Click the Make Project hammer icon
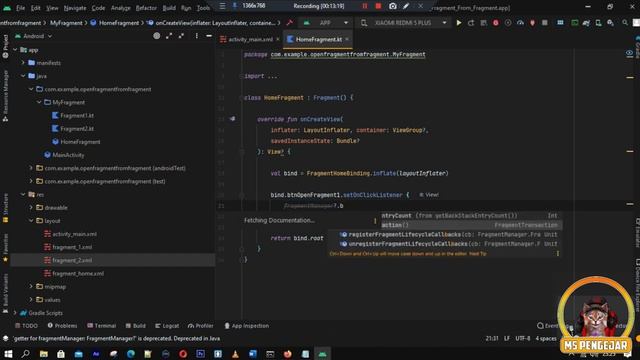Screen dimensions: 640x360 289,23
